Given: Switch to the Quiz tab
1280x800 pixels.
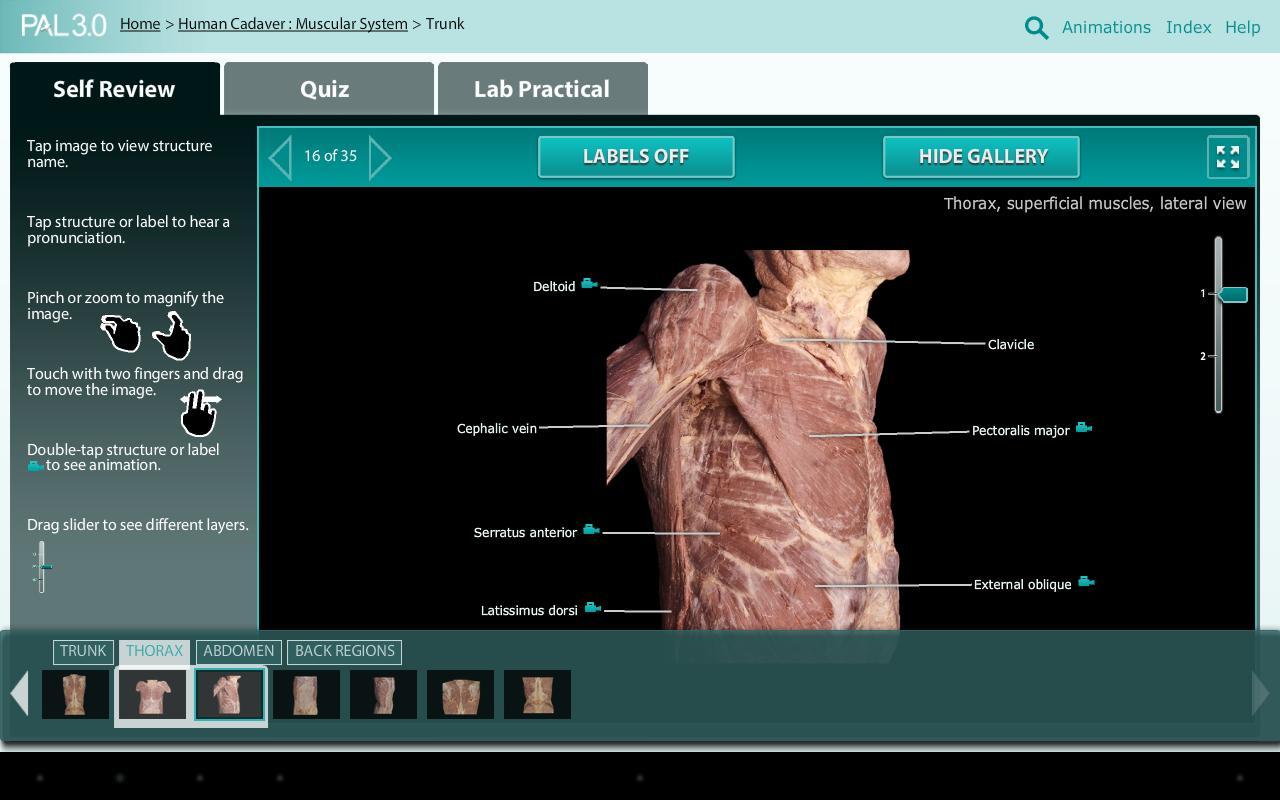Looking at the screenshot, I should [x=324, y=88].
